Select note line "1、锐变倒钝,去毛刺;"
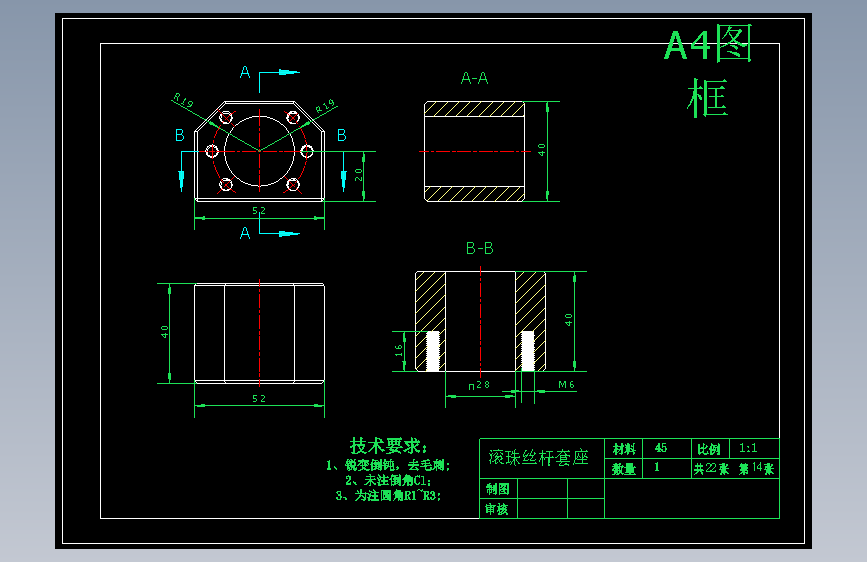This screenshot has height=562, width=867. tap(388, 465)
